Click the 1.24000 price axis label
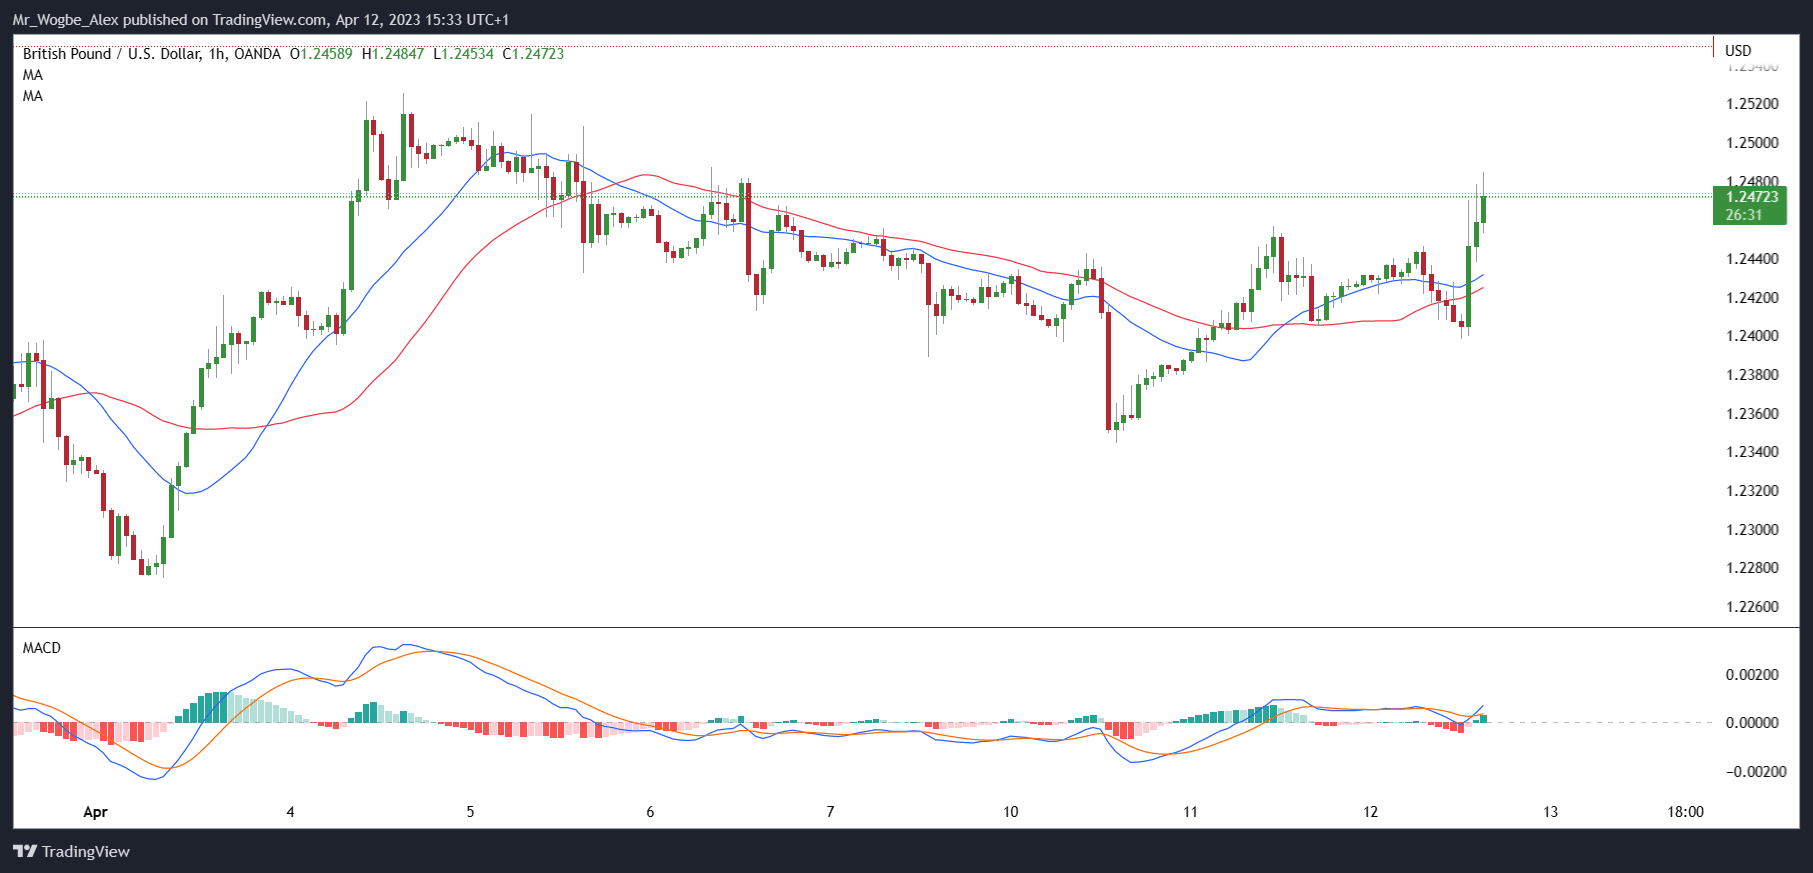 1752,336
